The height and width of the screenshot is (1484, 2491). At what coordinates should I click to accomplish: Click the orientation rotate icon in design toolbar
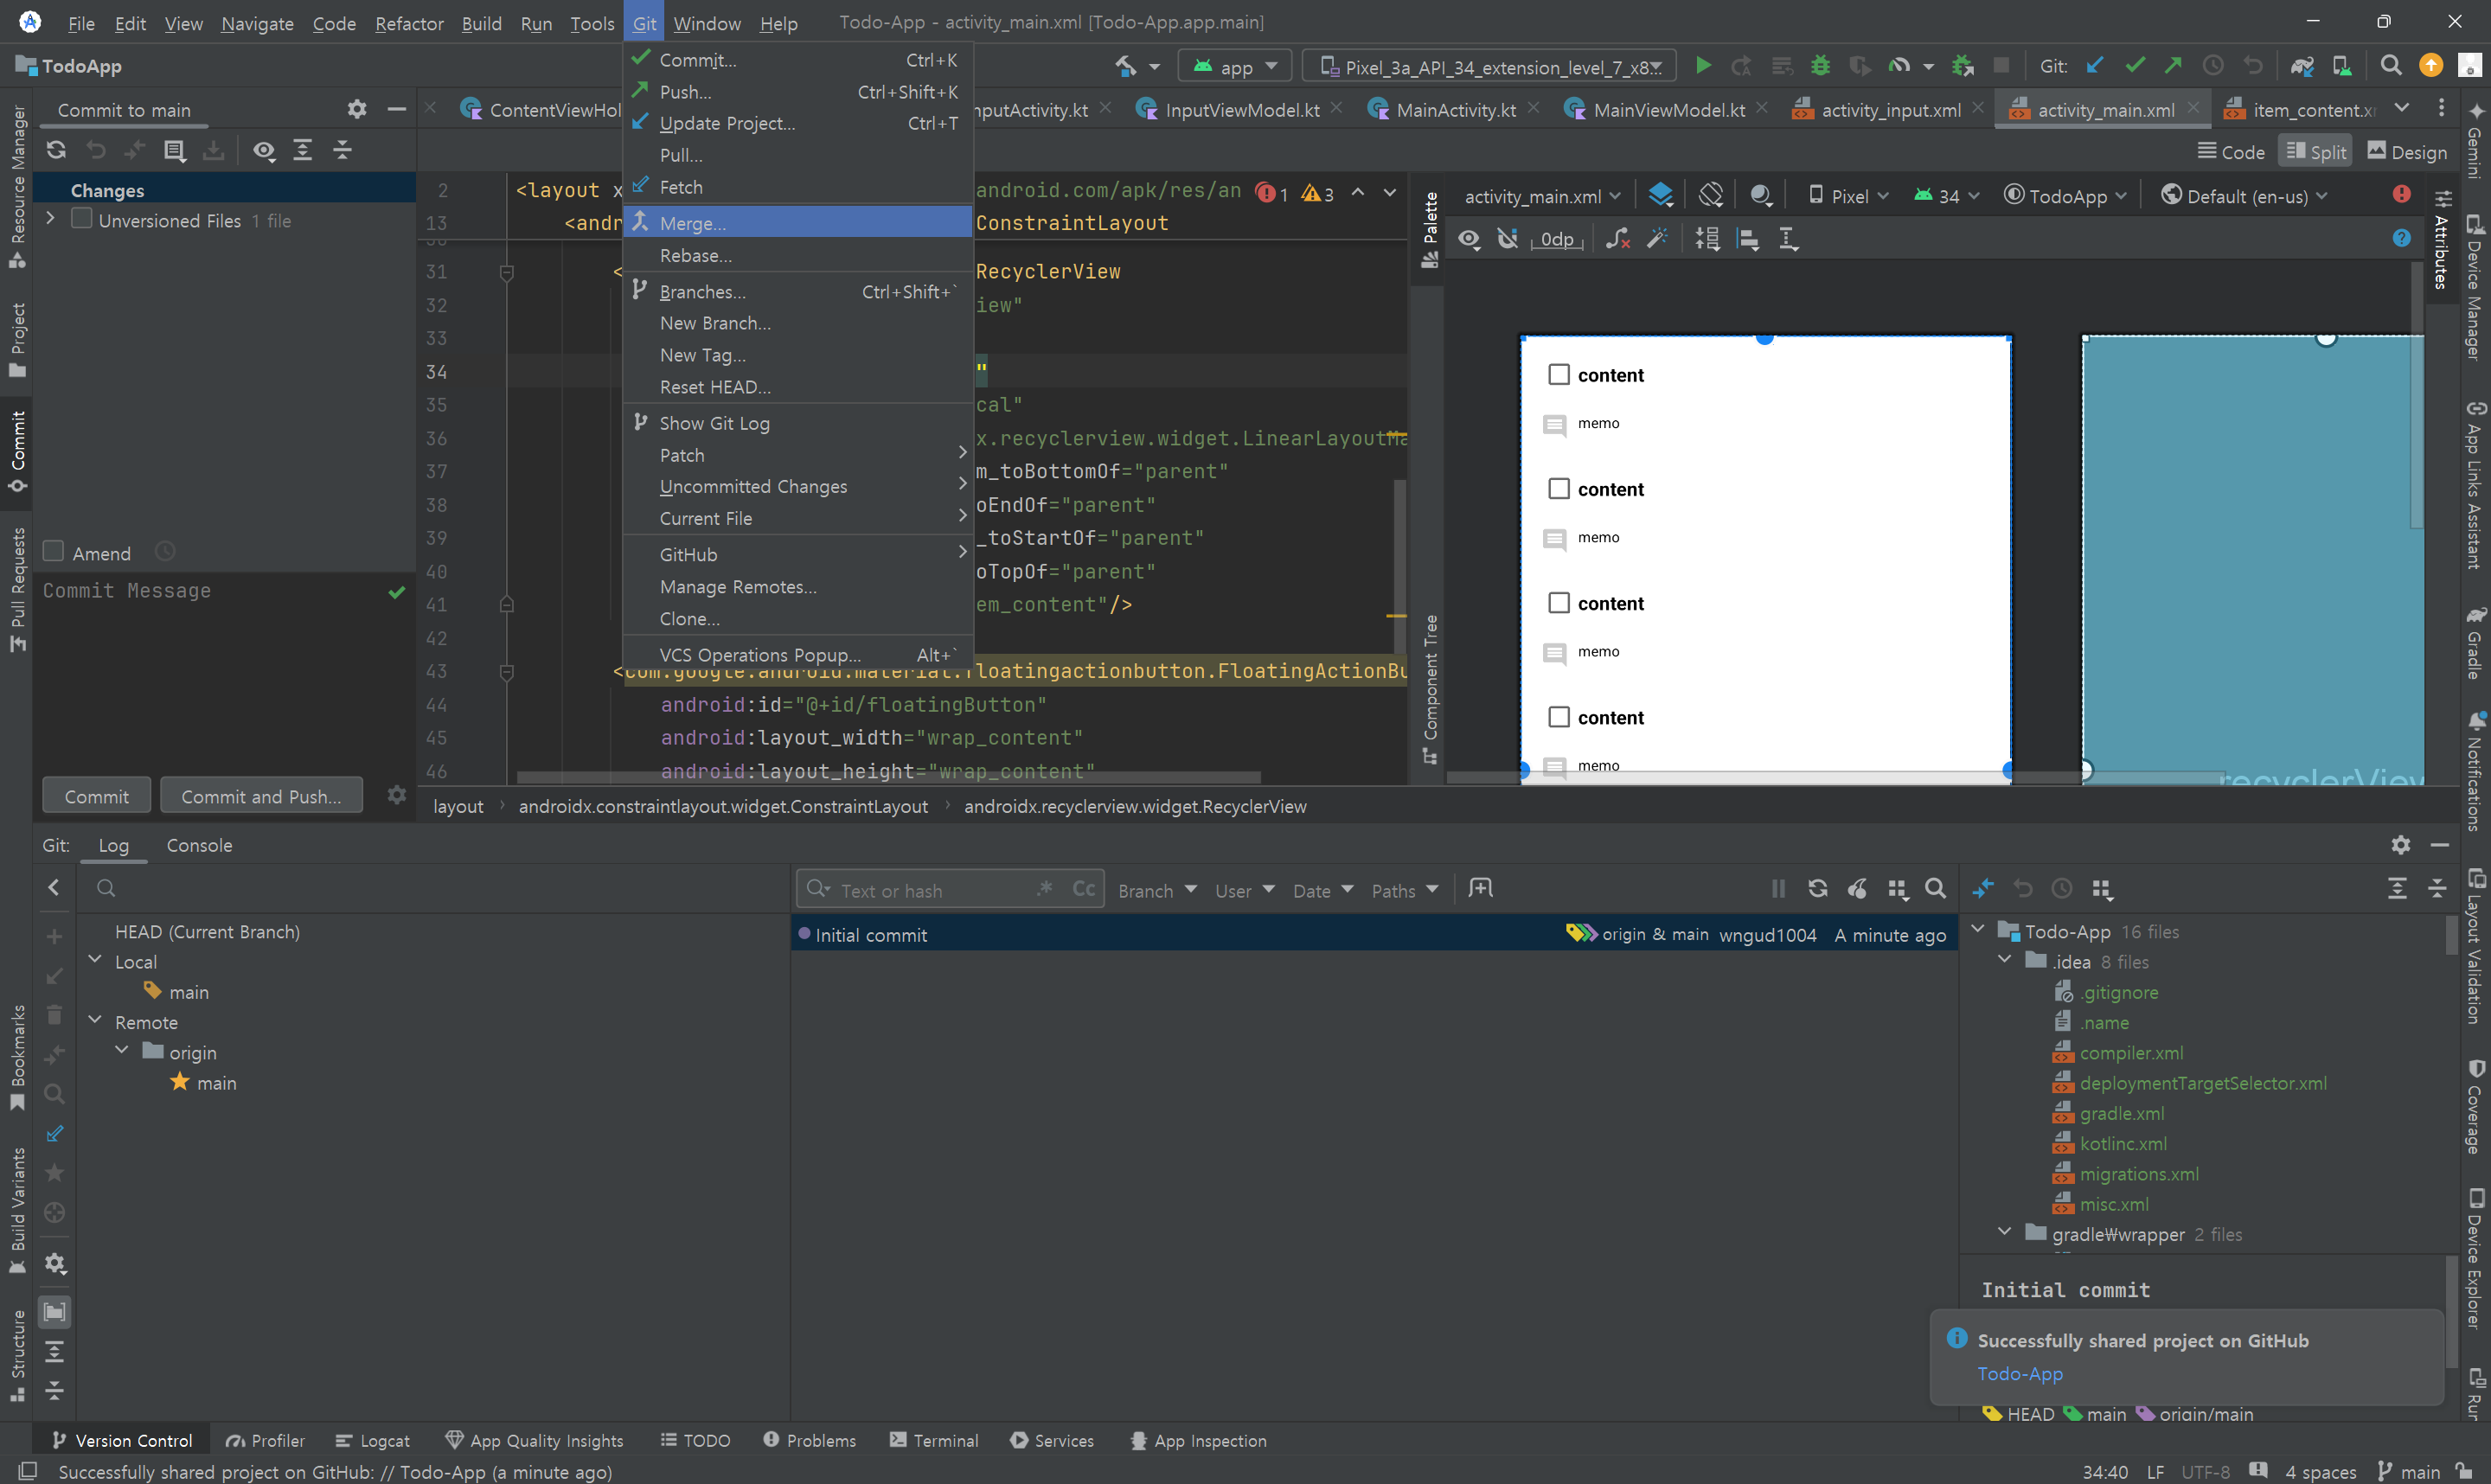[x=1711, y=195]
